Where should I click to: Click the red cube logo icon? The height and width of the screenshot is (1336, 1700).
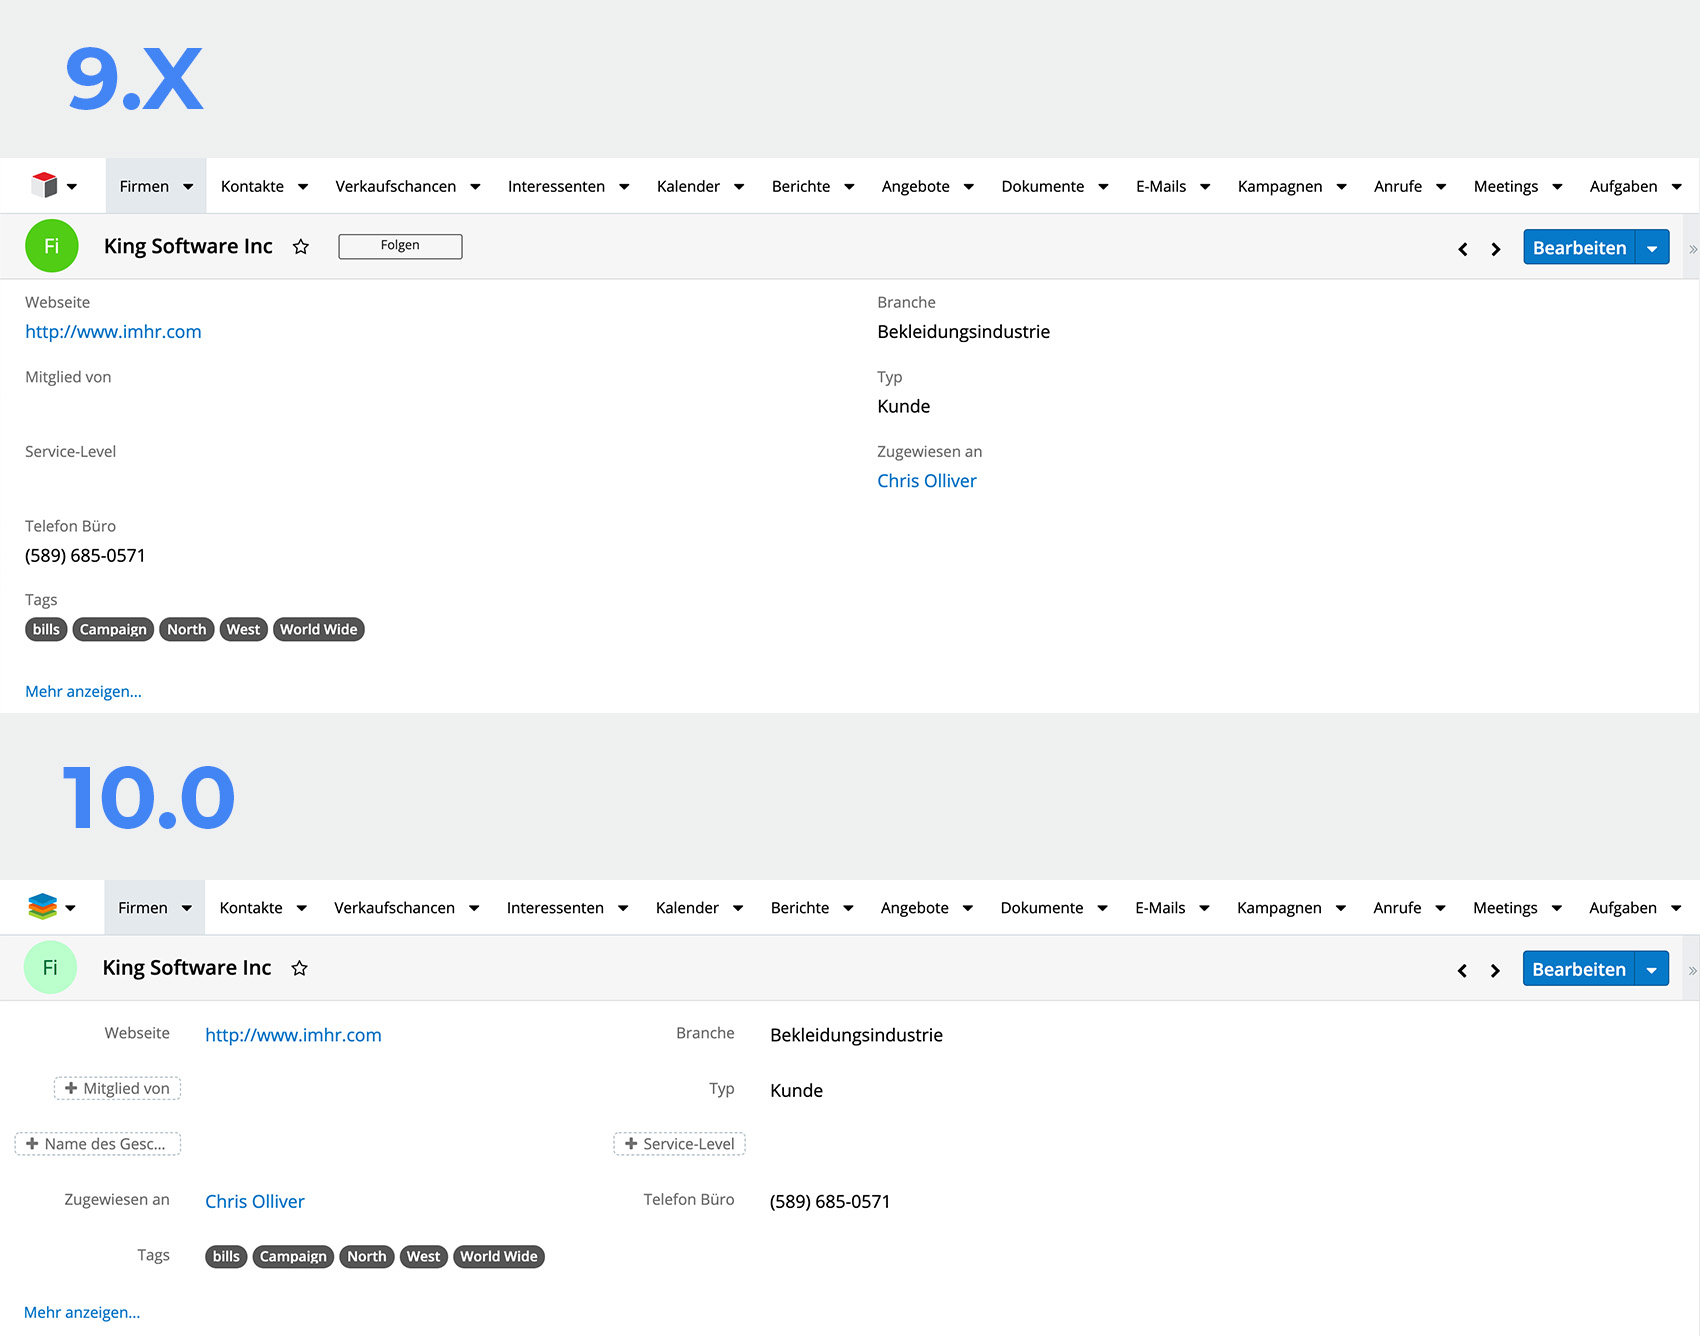click(44, 185)
